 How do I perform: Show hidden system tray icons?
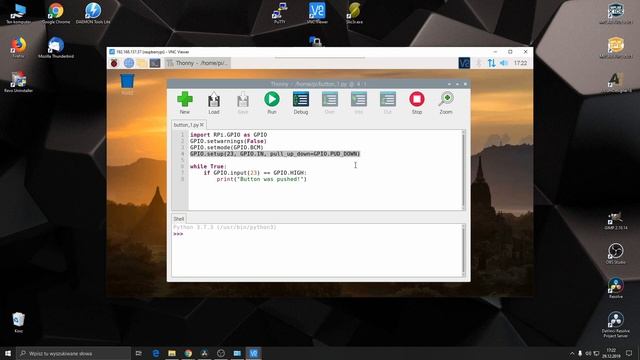572,353
